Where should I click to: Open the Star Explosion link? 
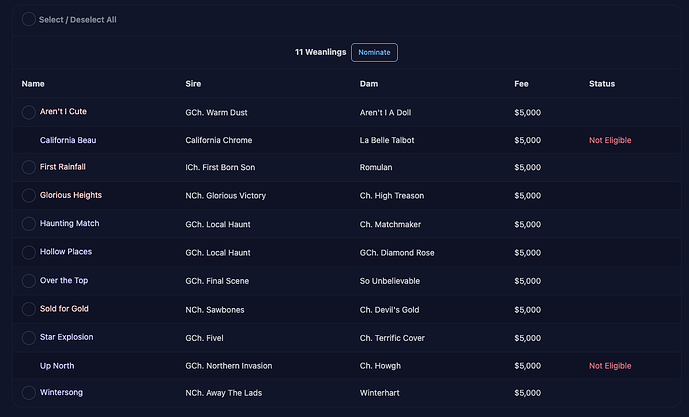coord(66,337)
